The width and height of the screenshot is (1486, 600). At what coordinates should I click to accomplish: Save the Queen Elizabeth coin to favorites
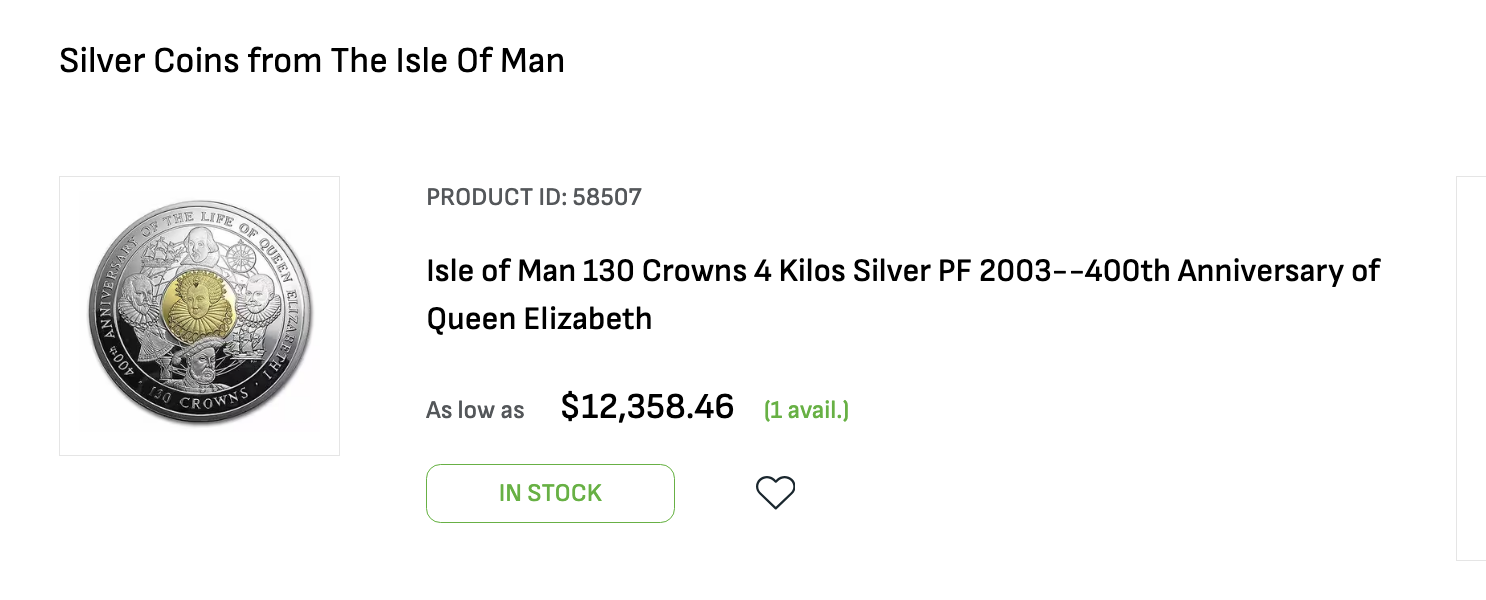coord(775,493)
